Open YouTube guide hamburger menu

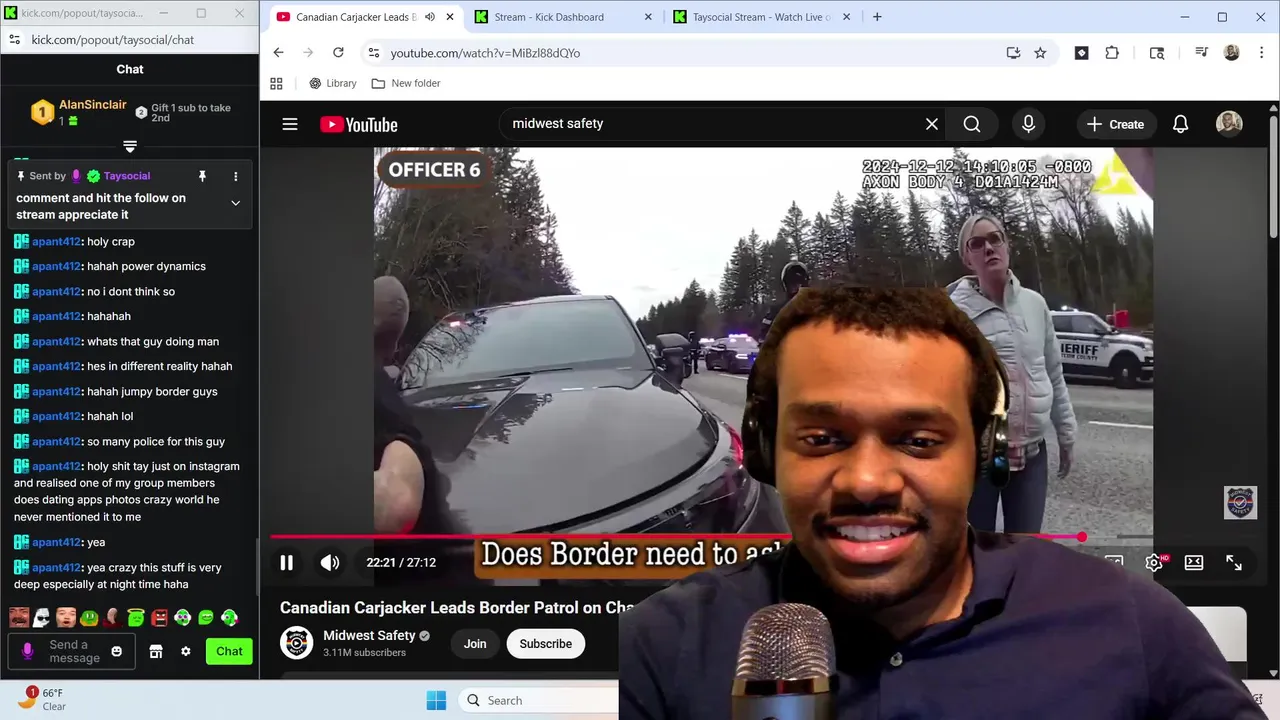click(290, 124)
